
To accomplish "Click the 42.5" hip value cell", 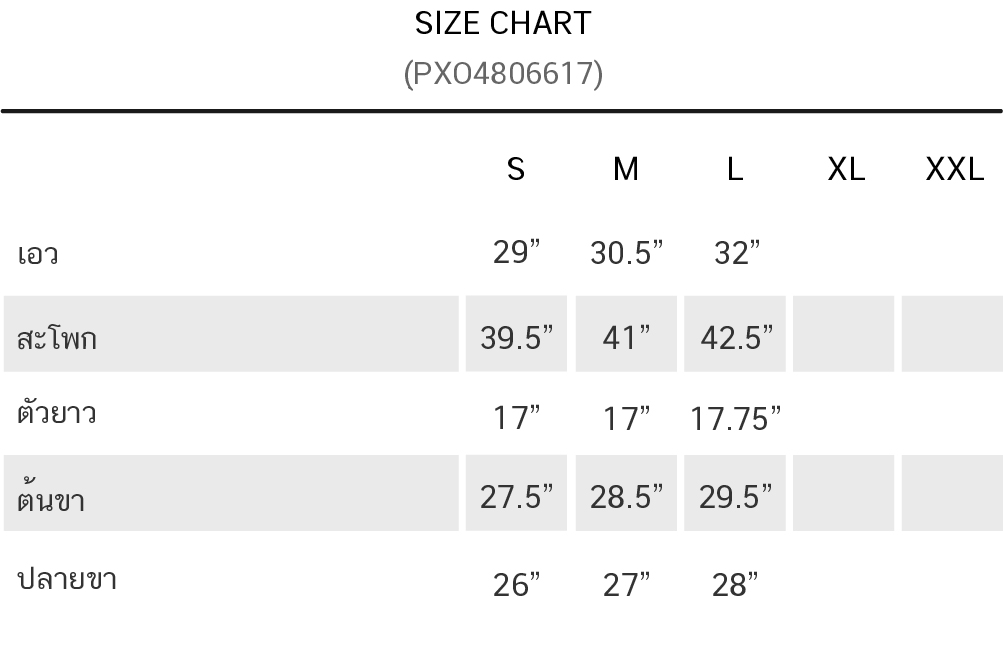I will click(x=736, y=337).
